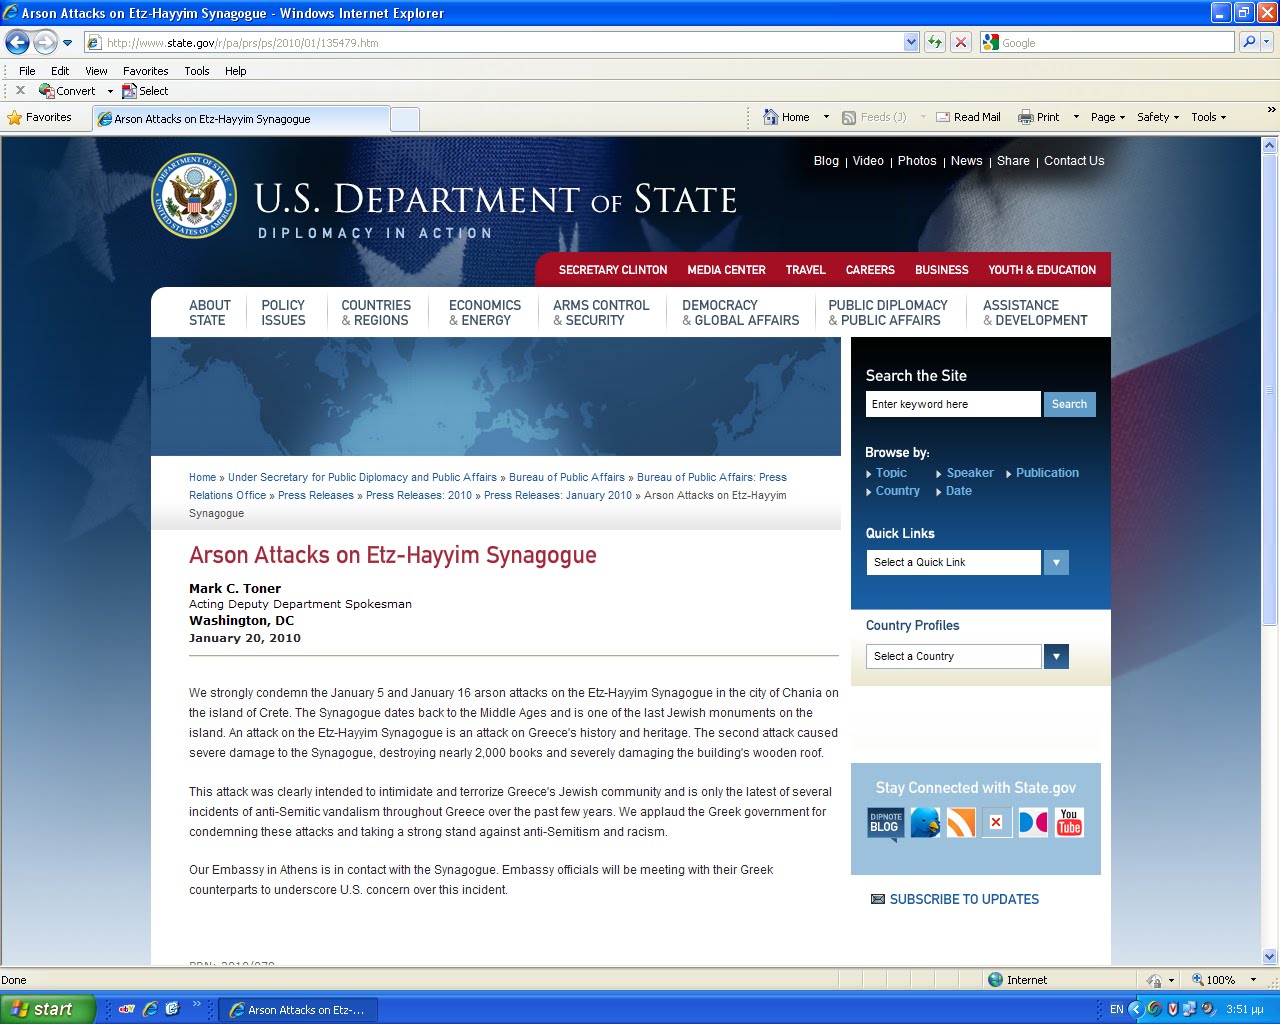Click the browser Back arrow button
The image size is (1280, 1024).
(x=17, y=42)
